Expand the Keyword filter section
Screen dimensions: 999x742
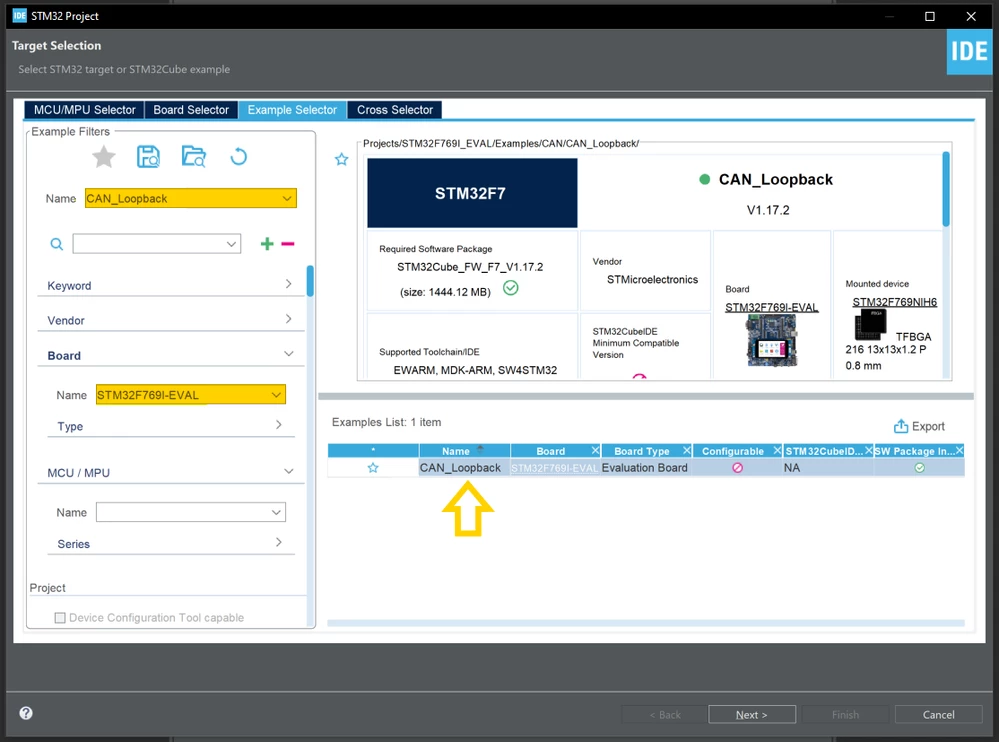coord(169,285)
